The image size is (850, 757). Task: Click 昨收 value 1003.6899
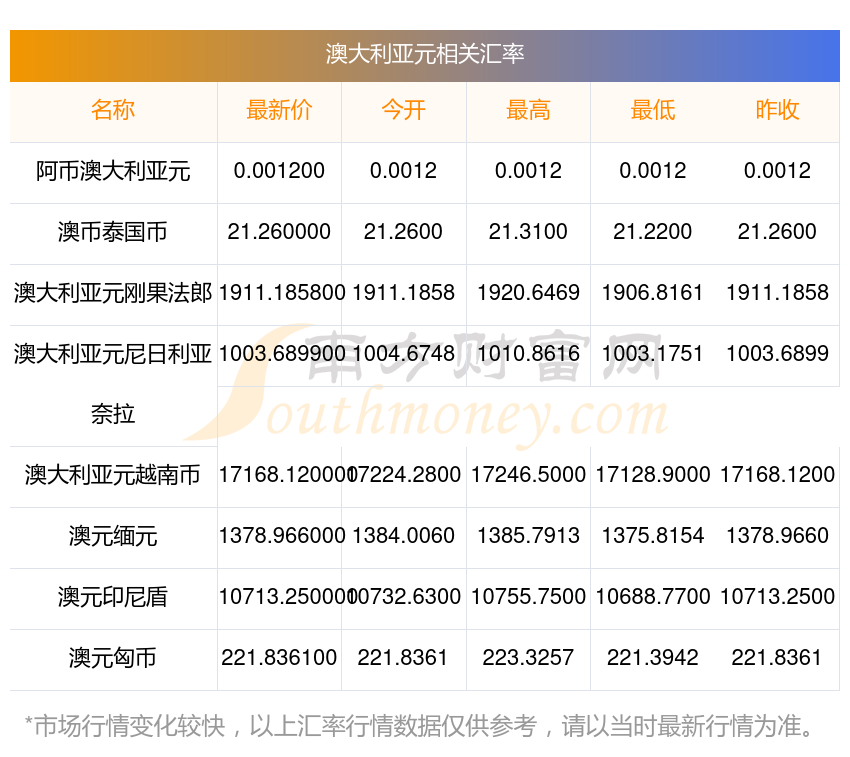(777, 354)
